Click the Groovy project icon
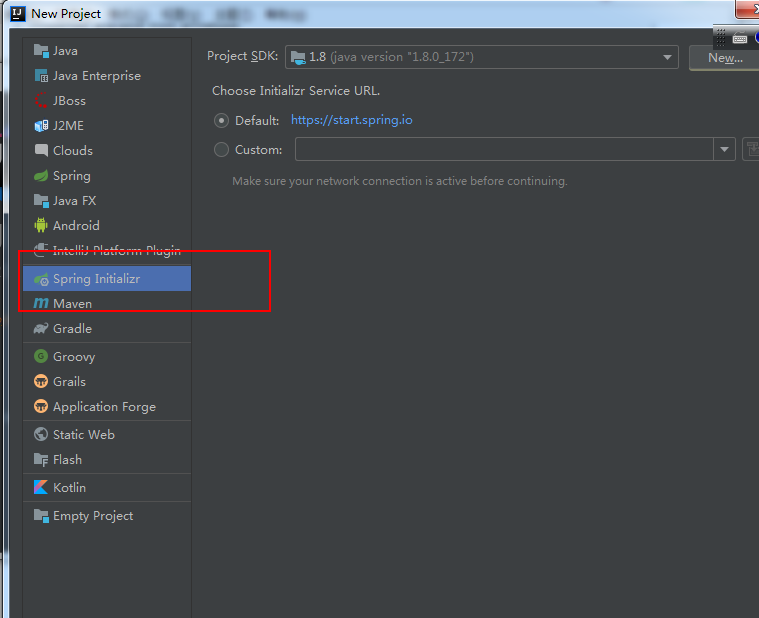759x618 pixels. click(41, 357)
